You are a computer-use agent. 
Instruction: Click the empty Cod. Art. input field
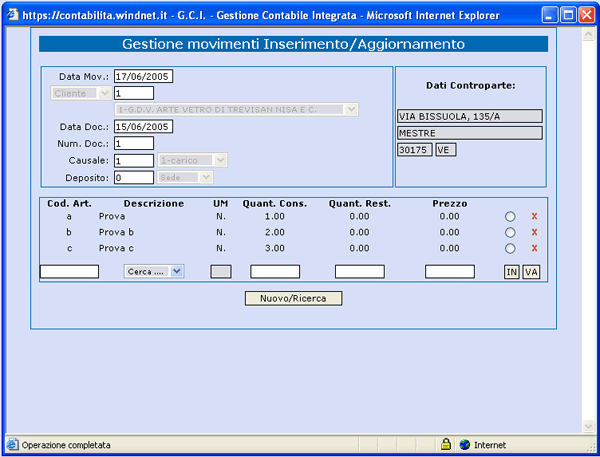click(x=69, y=272)
